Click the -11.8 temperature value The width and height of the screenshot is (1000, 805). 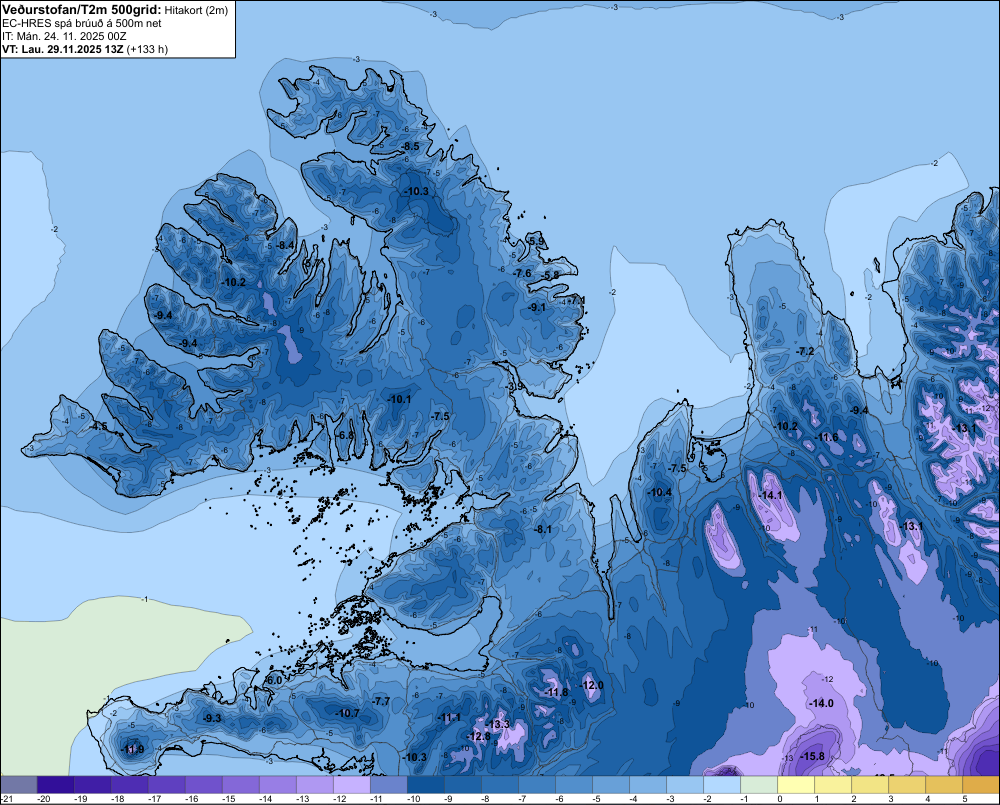(x=556, y=692)
